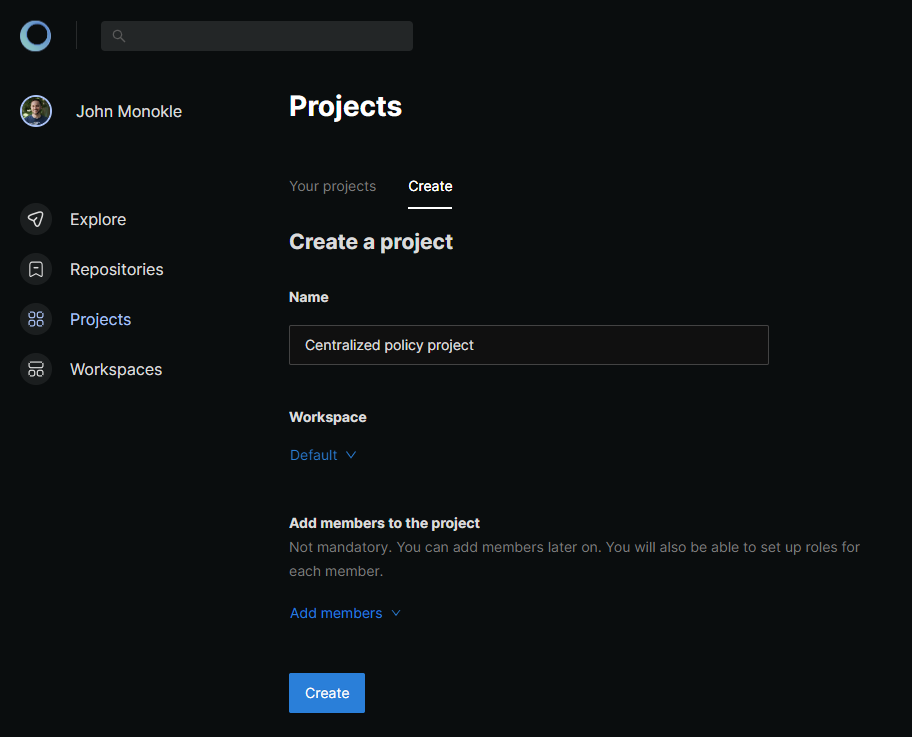Image resolution: width=912 pixels, height=737 pixels.
Task: Open John Monokle's profile avatar
Action: (36, 111)
